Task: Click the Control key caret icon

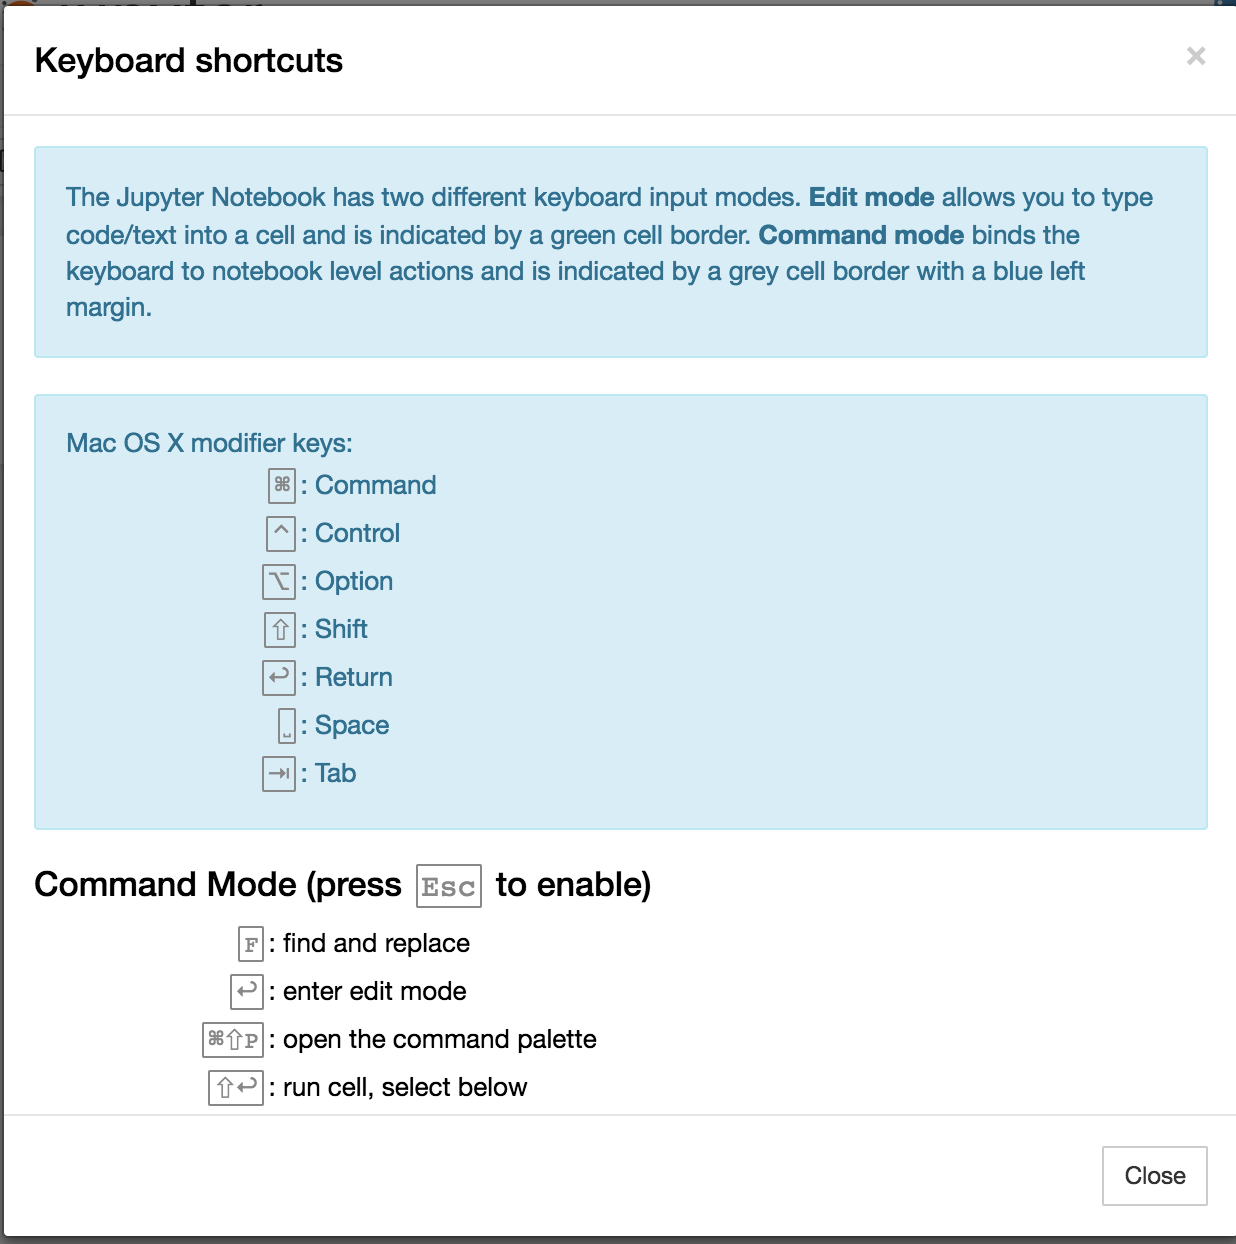Action: (x=279, y=533)
